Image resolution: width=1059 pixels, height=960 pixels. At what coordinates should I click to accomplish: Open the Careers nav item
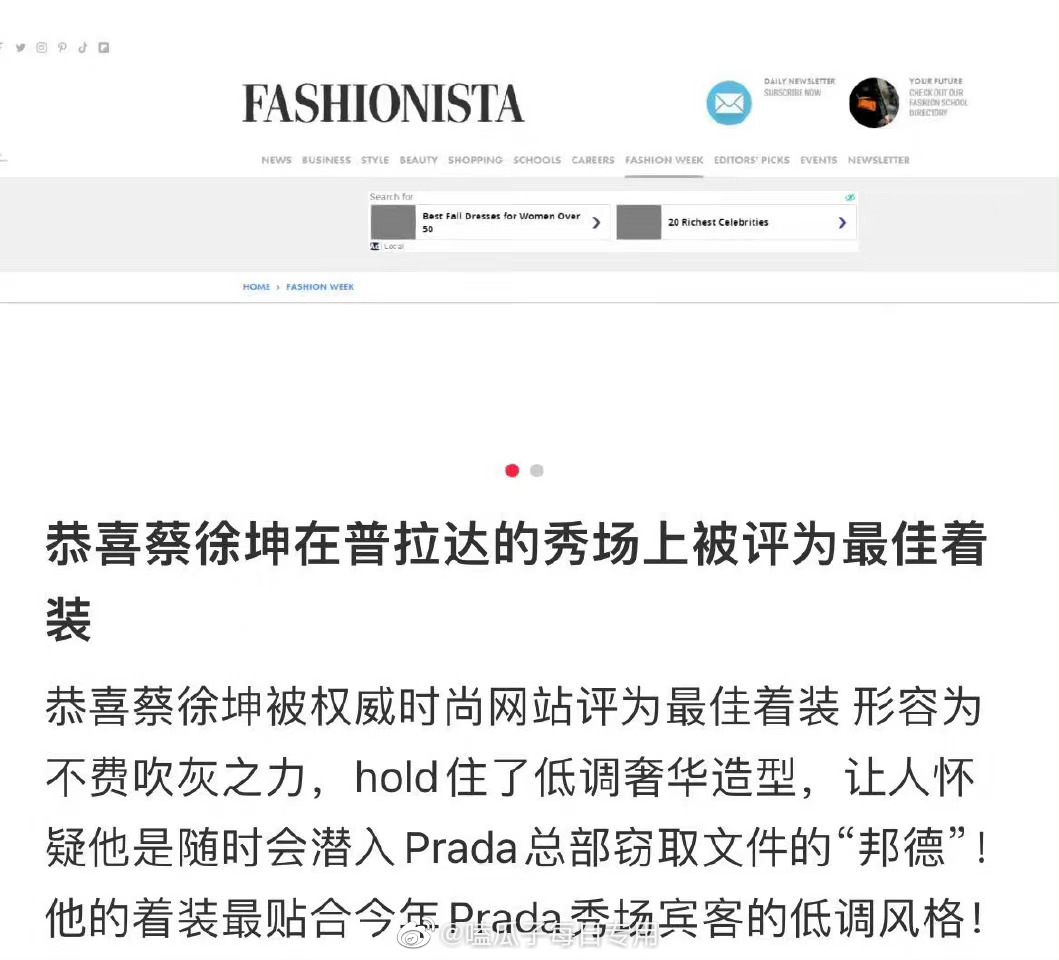coord(593,160)
